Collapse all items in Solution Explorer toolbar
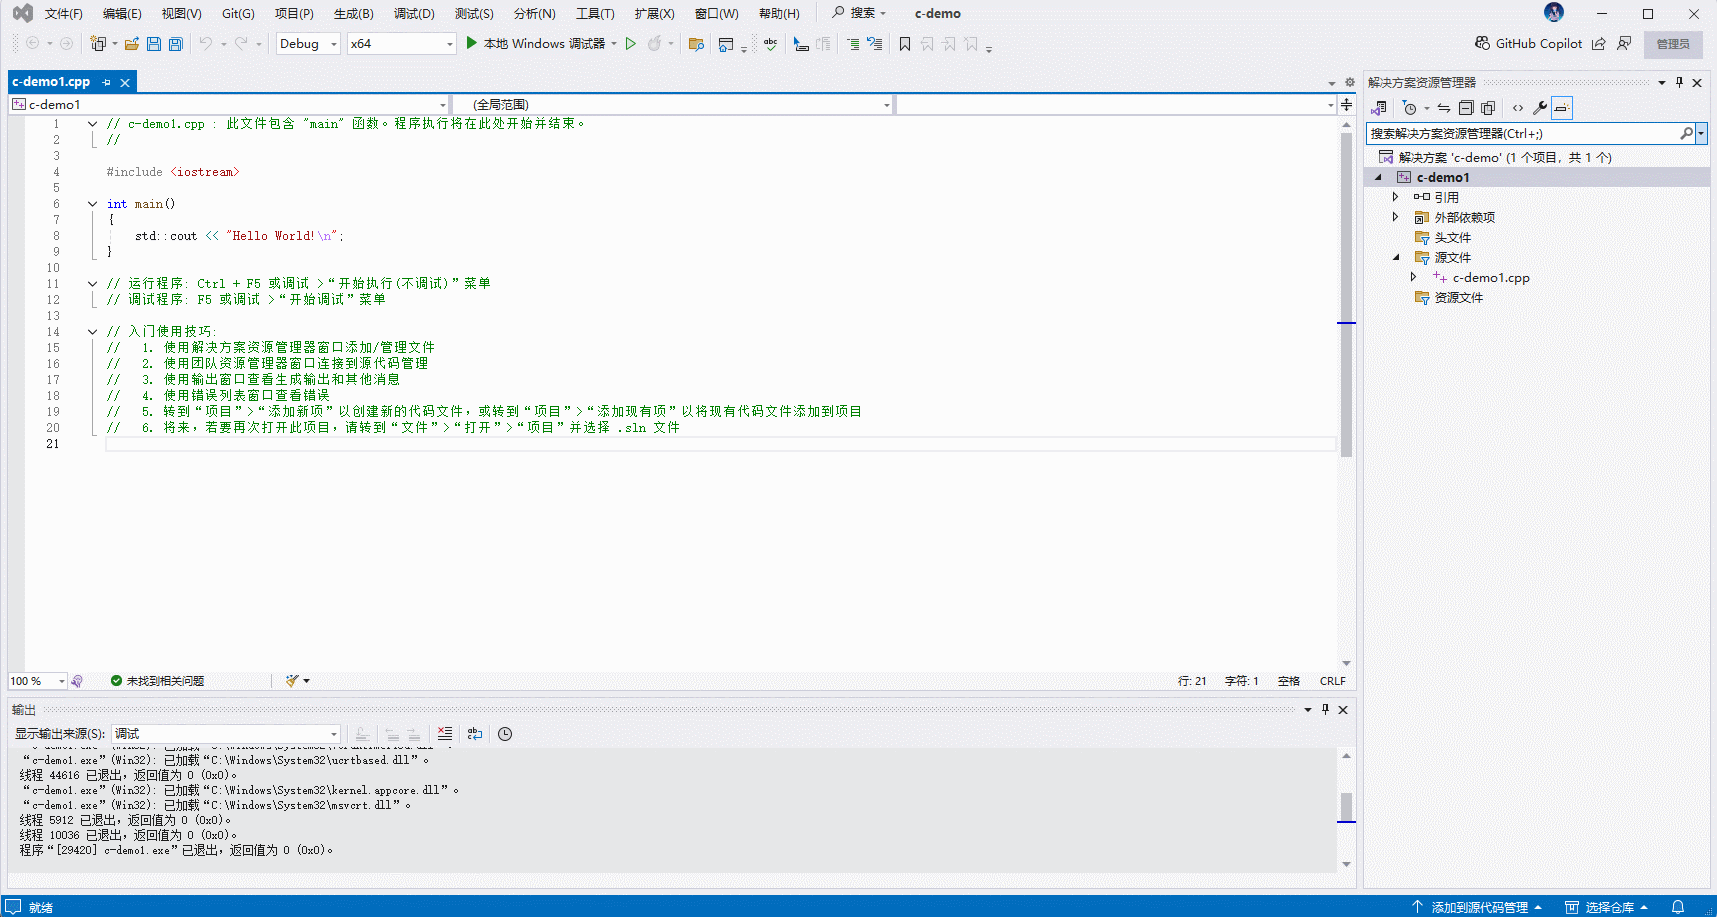 (x=1466, y=108)
